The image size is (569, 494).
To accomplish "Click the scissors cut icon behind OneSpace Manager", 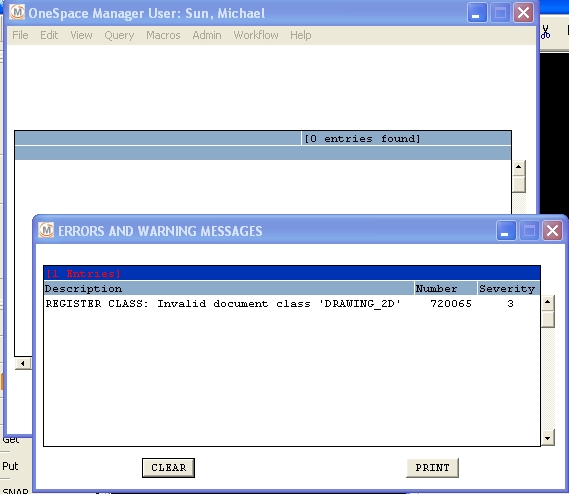I will (545, 32).
